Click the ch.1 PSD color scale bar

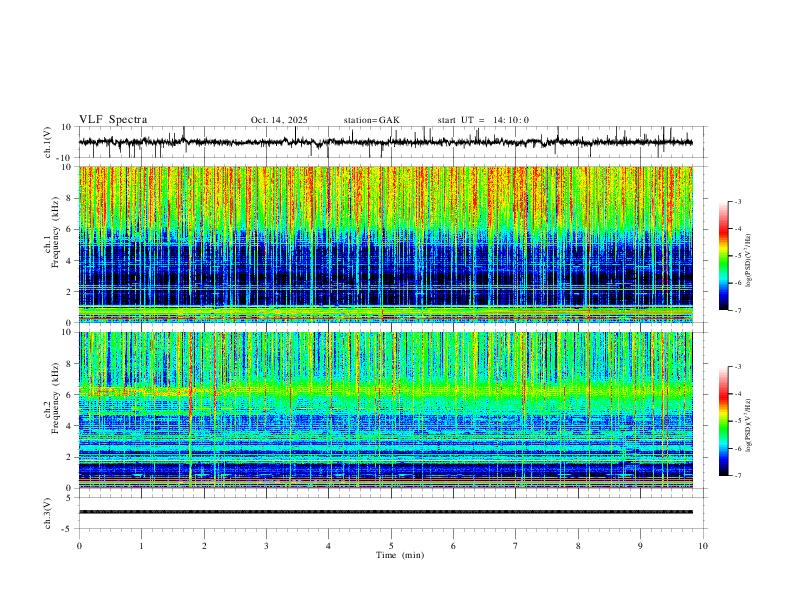pos(723,256)
